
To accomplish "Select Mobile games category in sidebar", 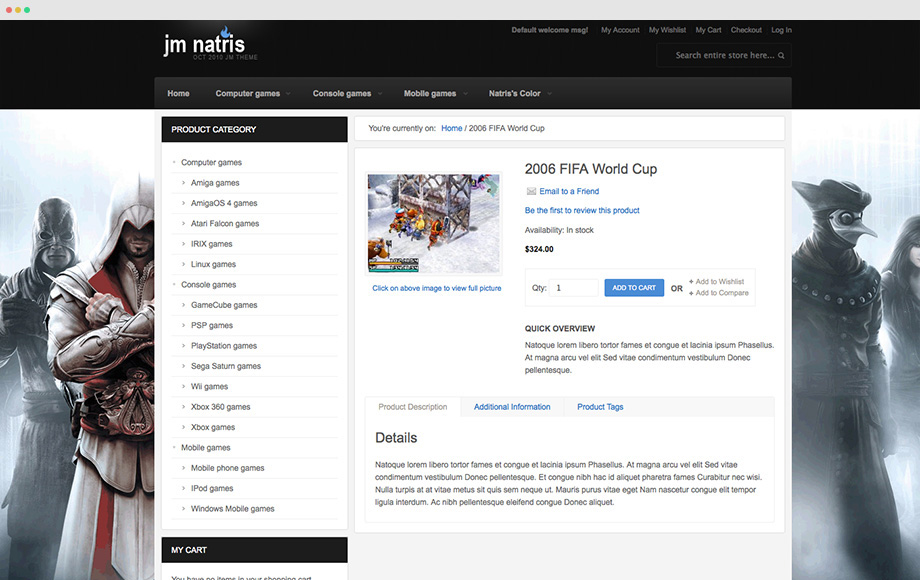I will (x=205, y=447).
